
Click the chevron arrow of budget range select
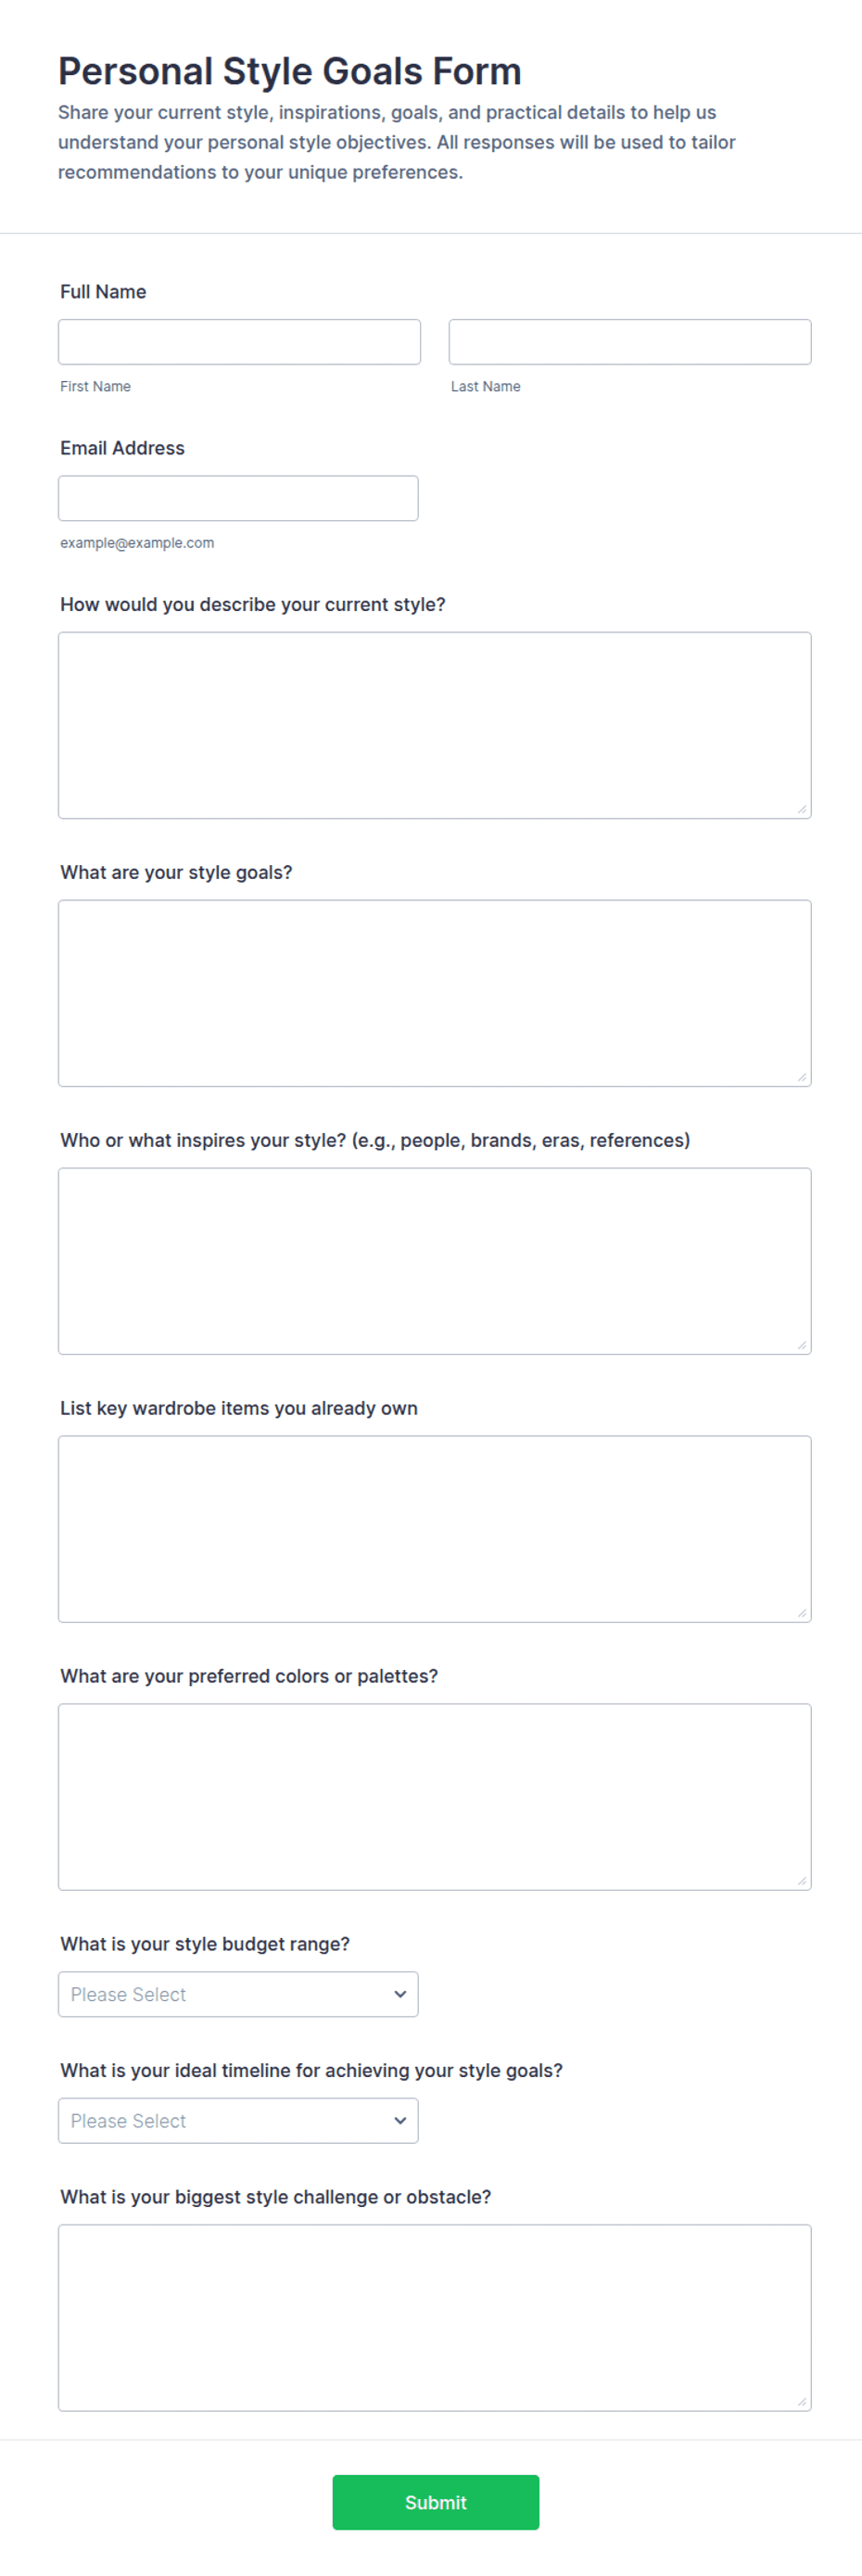(x=400, y=1994)
